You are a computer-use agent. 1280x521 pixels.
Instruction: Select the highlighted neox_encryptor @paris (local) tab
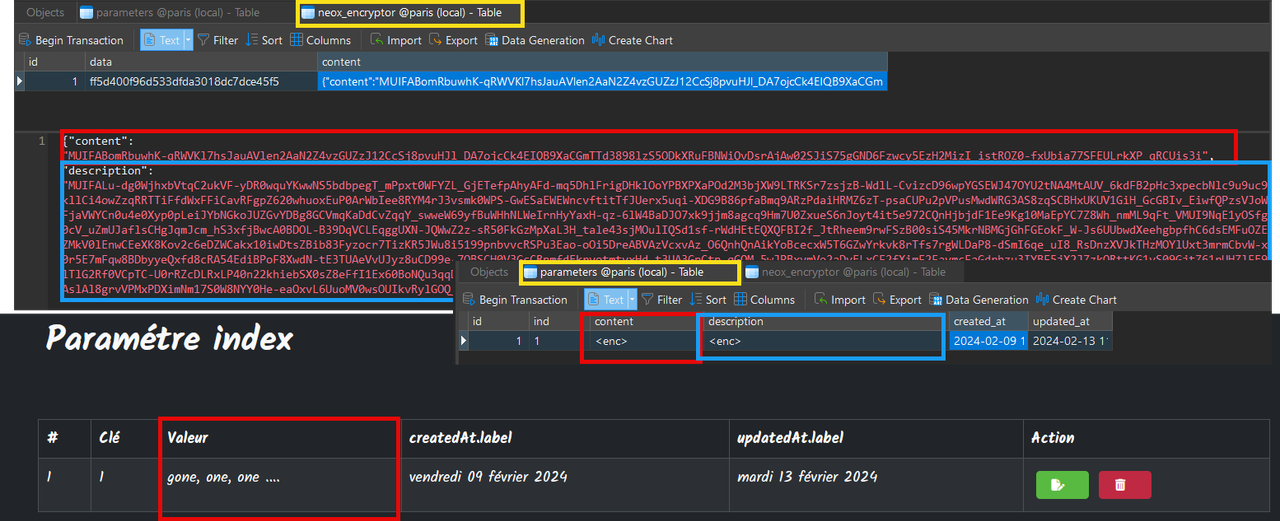[x=411, y=13]
